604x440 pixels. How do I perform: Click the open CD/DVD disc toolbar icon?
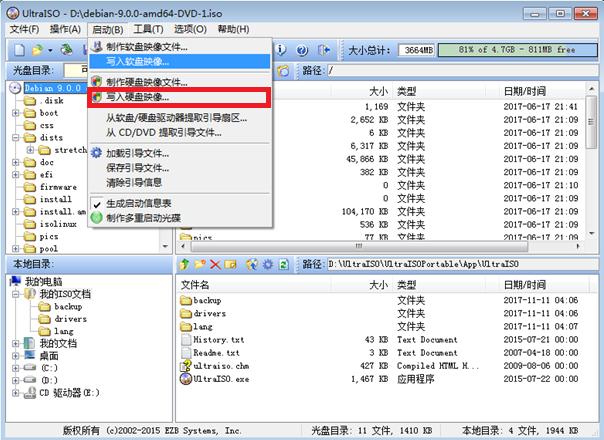[x=67, y=50]
